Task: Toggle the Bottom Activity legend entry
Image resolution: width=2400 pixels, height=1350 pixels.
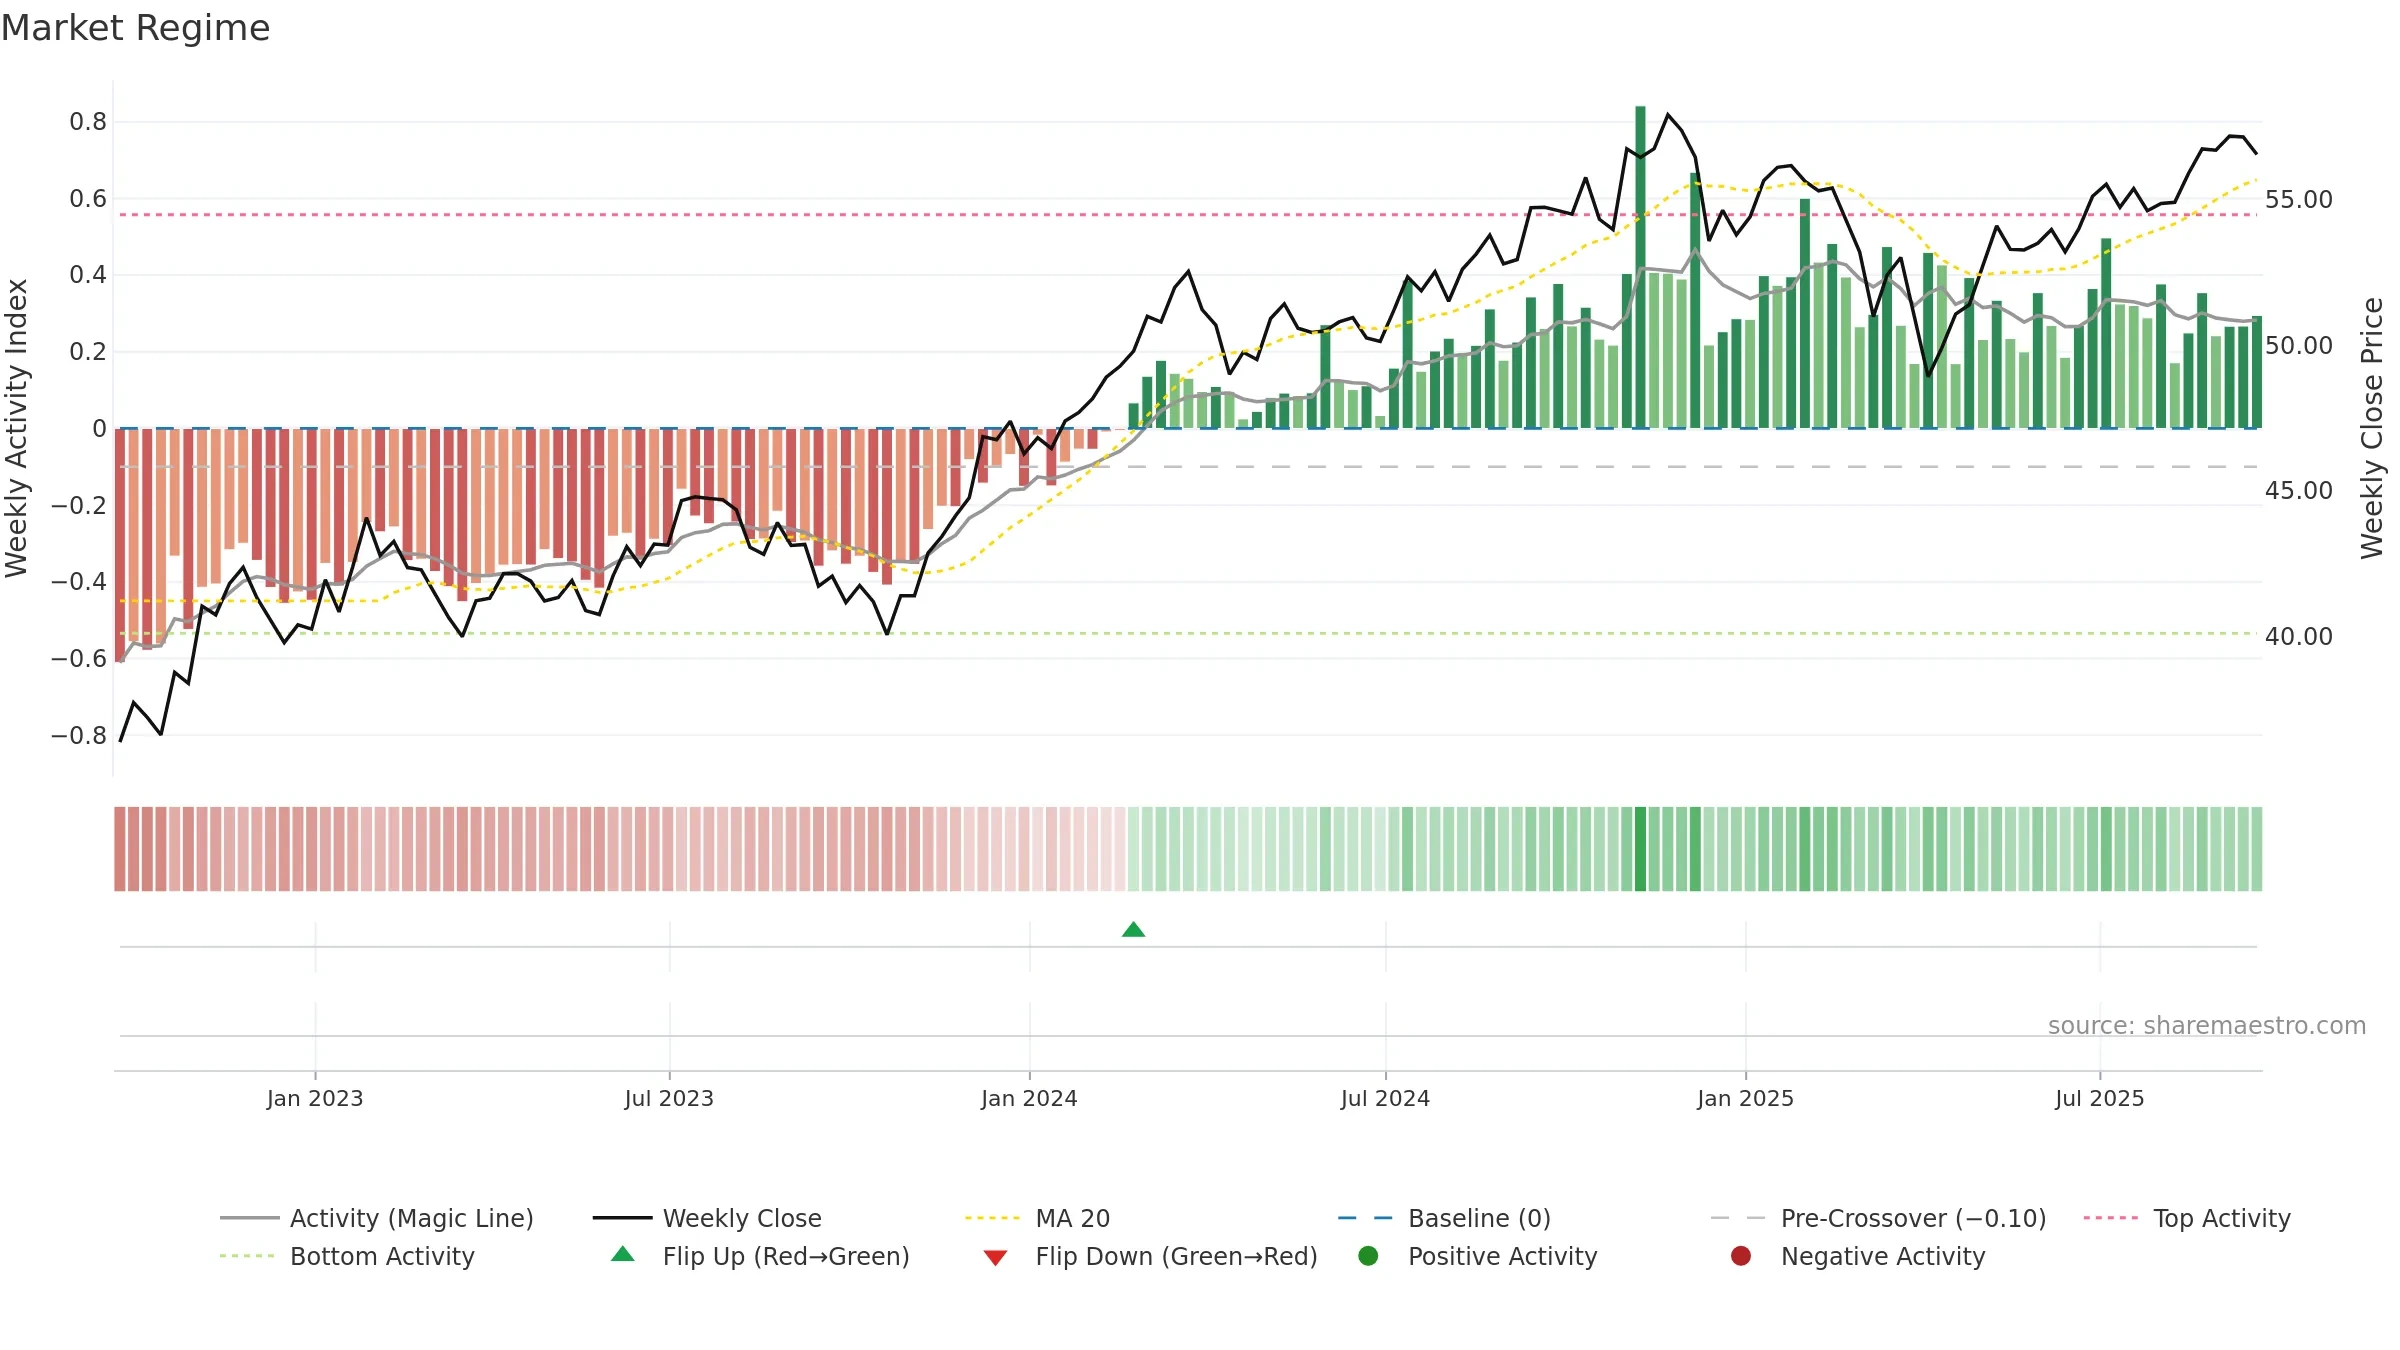Action: [x=347, y=1256]
